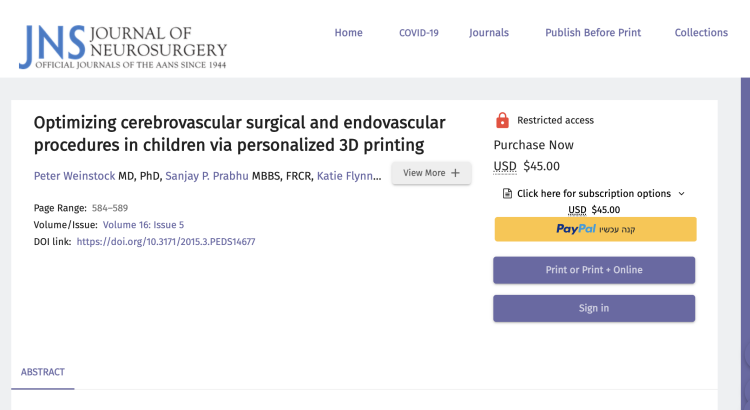The width and height of the screenshot is (750, 410).
Task: Choose Print or Print + Online
Action: coord(594,270)
